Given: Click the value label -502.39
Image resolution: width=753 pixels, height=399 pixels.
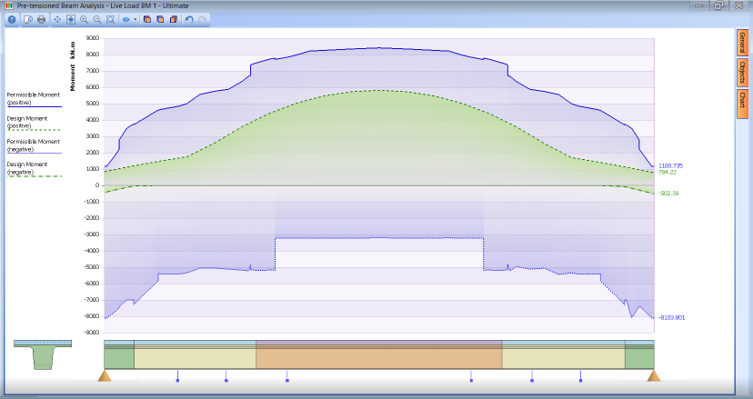Looking at the screenshot, I should 668,193.
